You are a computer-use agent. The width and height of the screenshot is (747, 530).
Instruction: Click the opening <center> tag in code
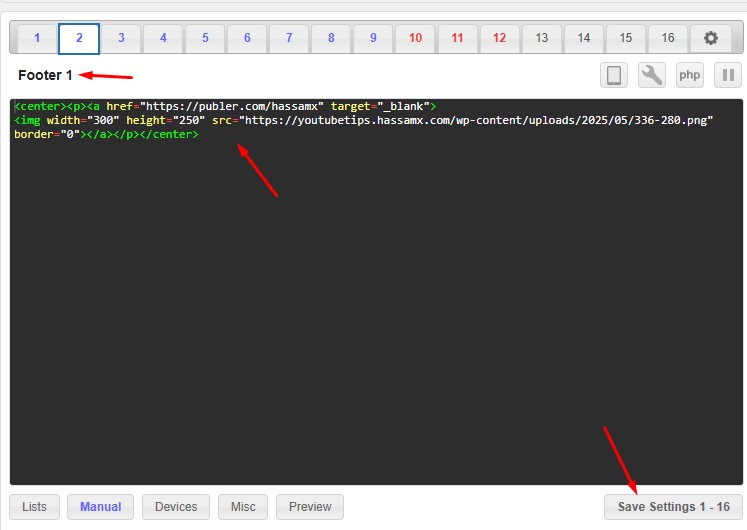(40, 106)
